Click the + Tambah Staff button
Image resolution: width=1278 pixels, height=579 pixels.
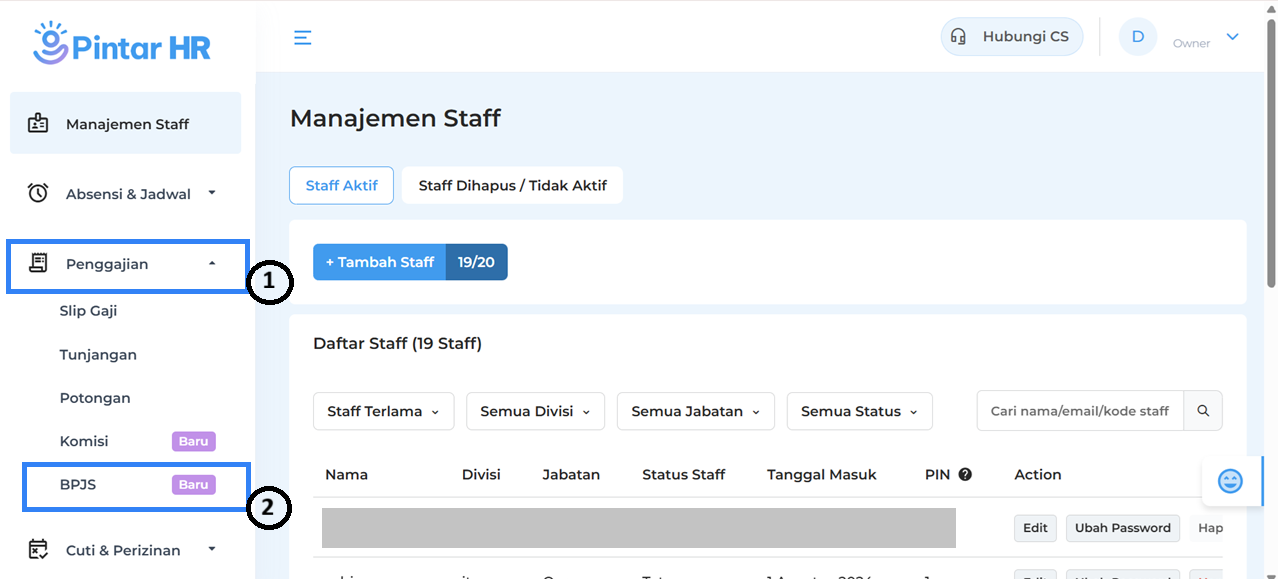[380, 262]
